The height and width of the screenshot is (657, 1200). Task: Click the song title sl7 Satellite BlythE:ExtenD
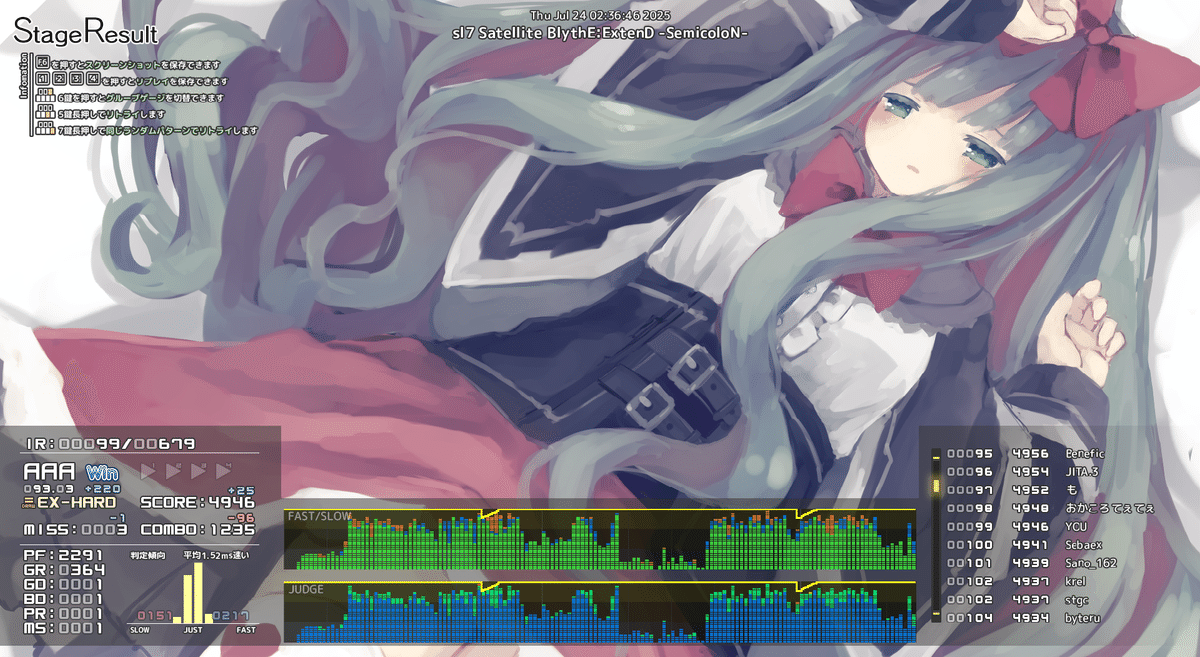(x=601, y=33)
